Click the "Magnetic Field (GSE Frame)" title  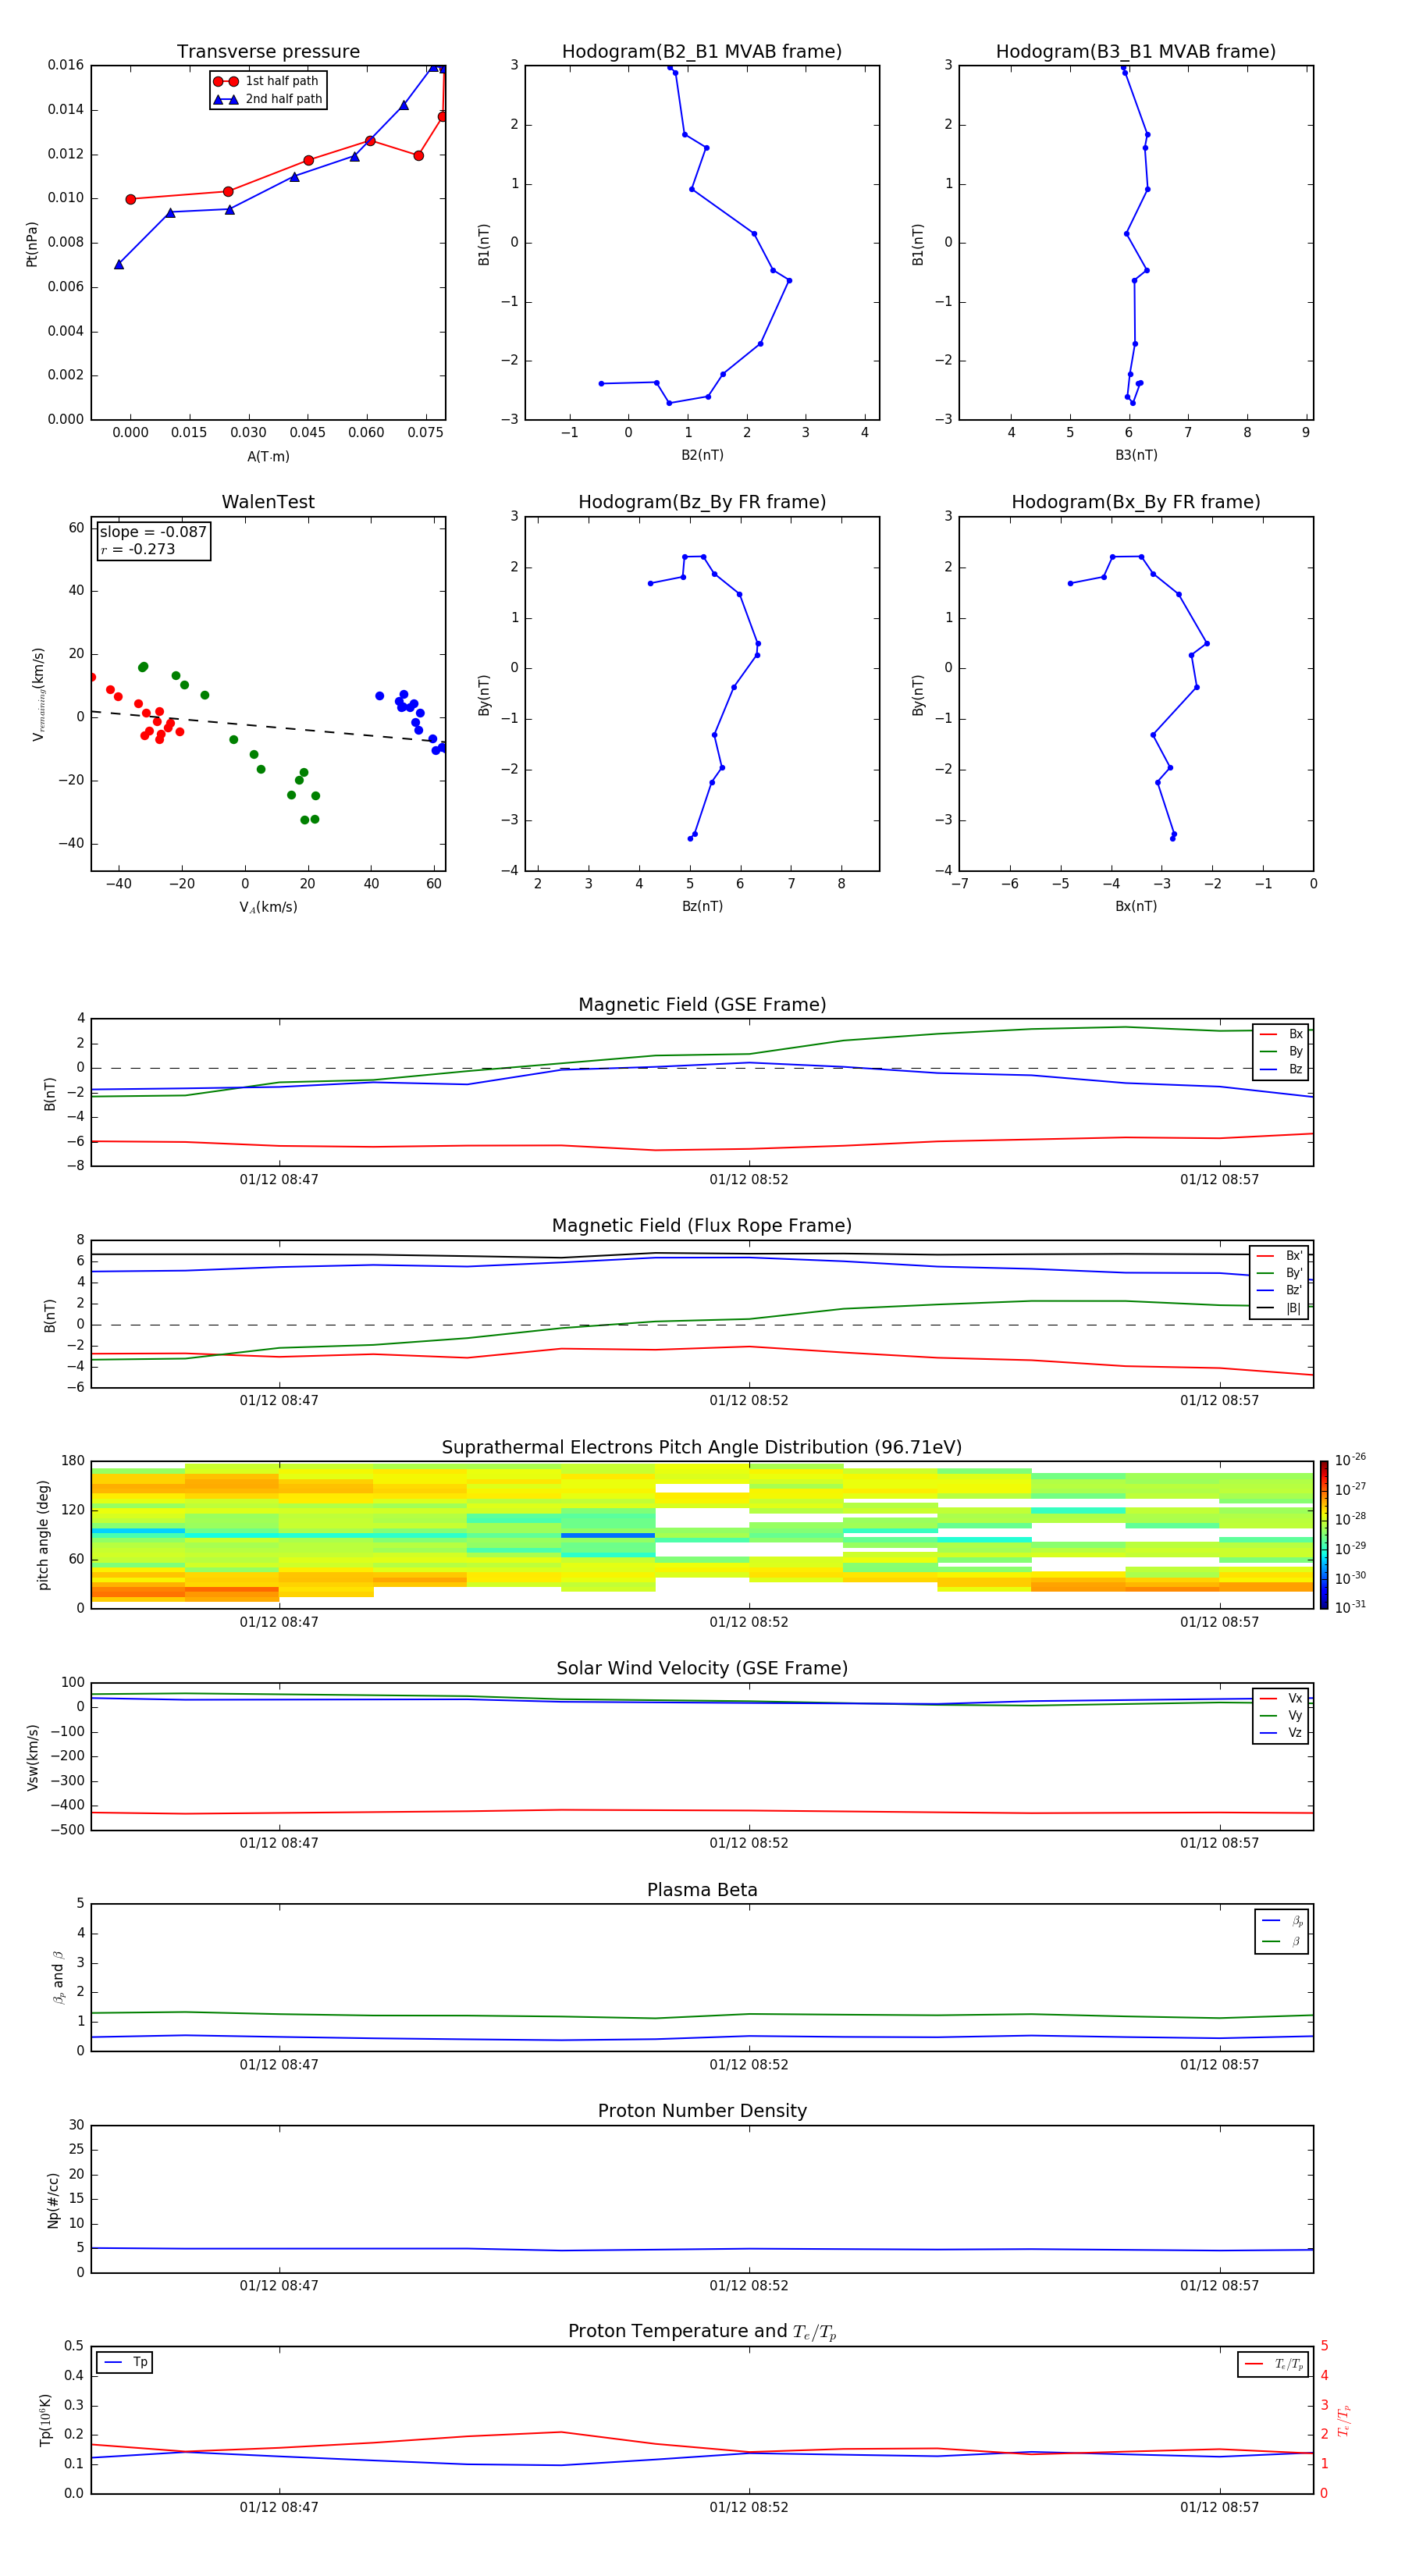tap(702, 1005)
